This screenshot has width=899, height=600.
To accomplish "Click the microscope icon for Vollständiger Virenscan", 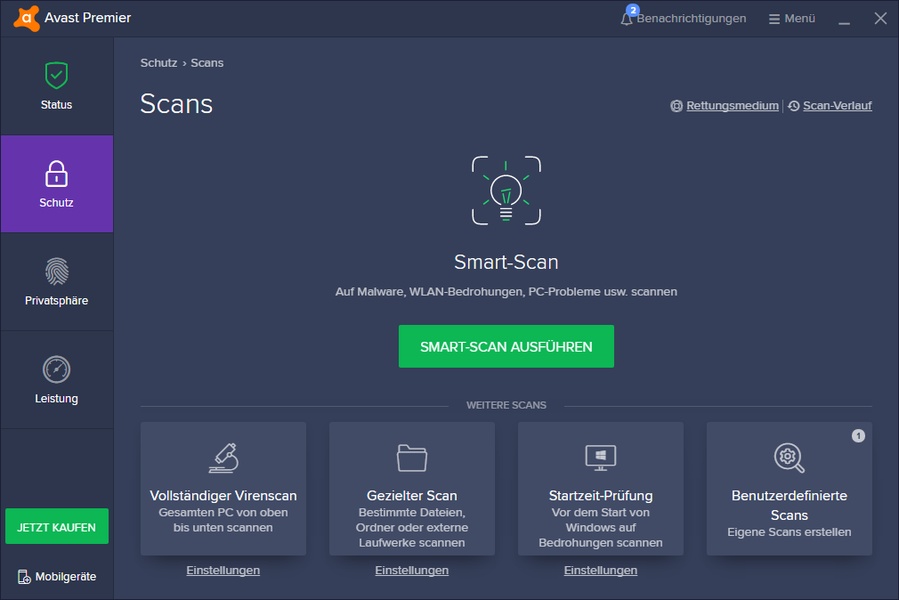I will tap(223, 458).
